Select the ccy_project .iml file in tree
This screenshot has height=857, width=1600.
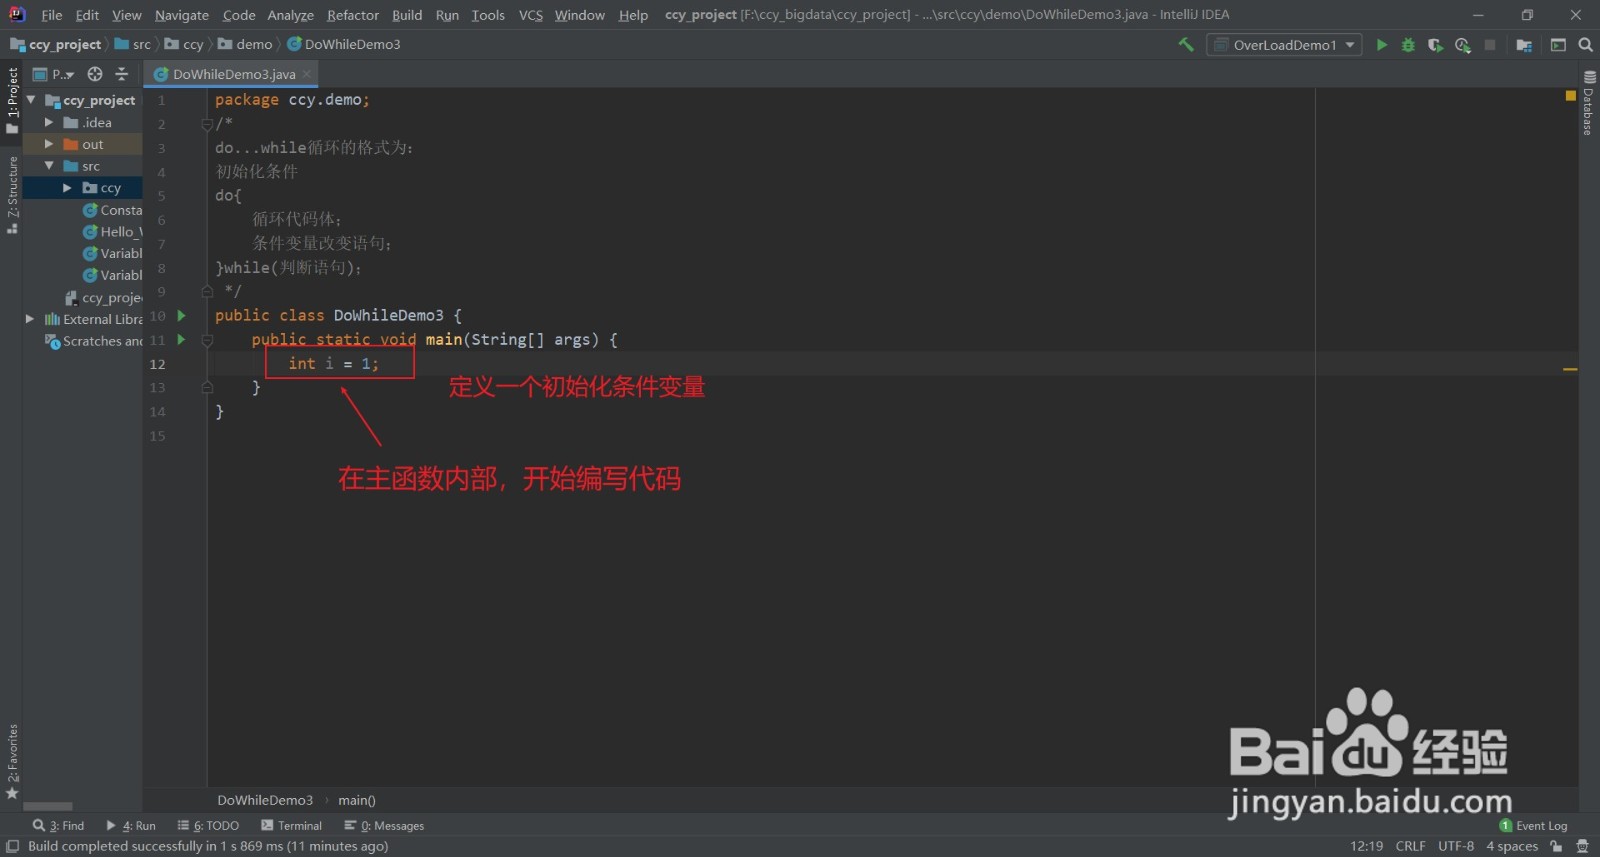click(x=104, y=298)
